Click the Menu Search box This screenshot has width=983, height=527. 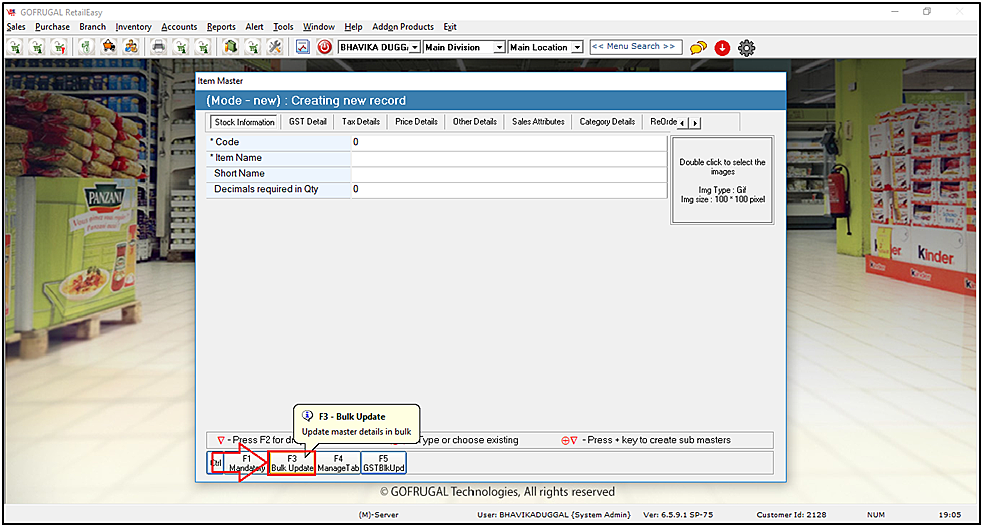pyautogui.click(x=636, y=47)
